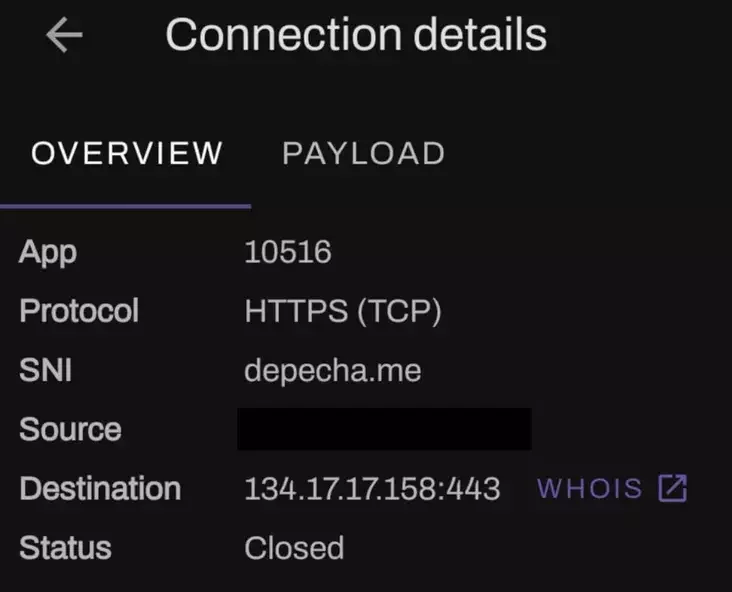Switch to the PAYLOAD tab
The image size is (732, 592).
coord(363,153)
